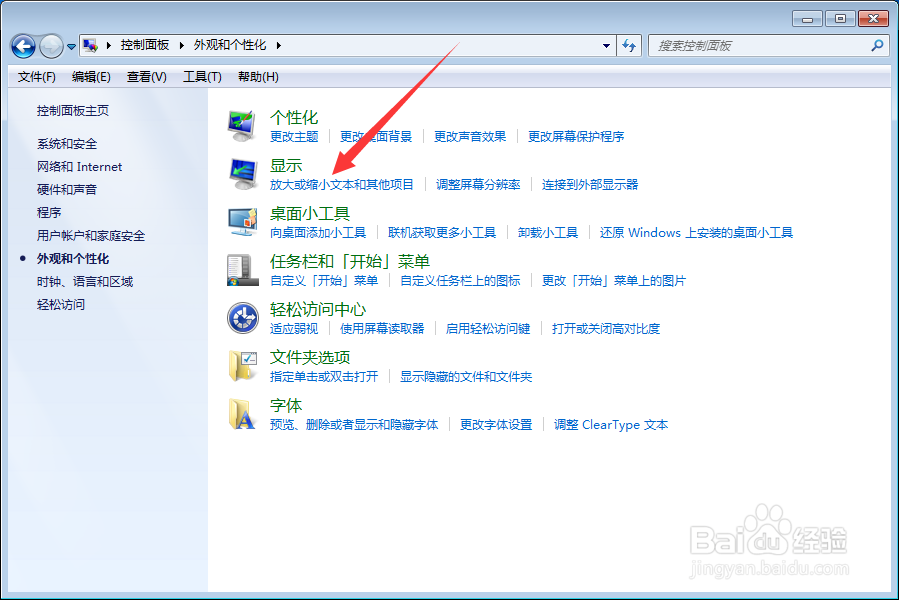This screenshot has height=600, width=899.
Task: Open the 轻松访问中心 heading link
Action: click(318, 310)
